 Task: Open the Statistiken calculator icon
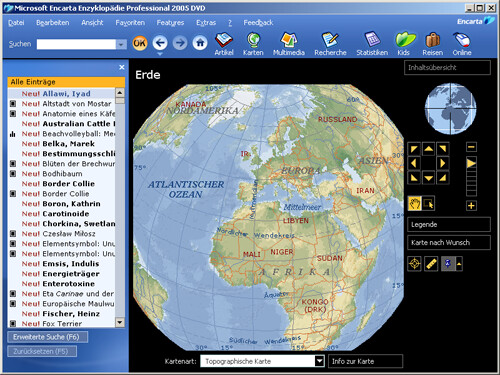click(372, 44)
